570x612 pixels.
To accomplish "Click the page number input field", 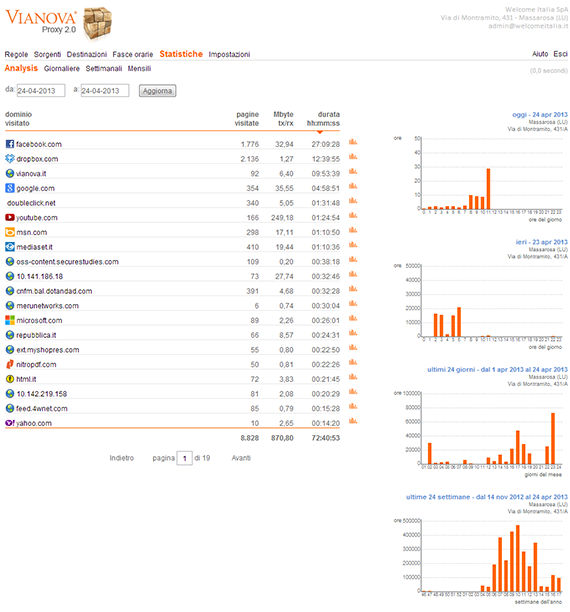I will coord(184,458).
